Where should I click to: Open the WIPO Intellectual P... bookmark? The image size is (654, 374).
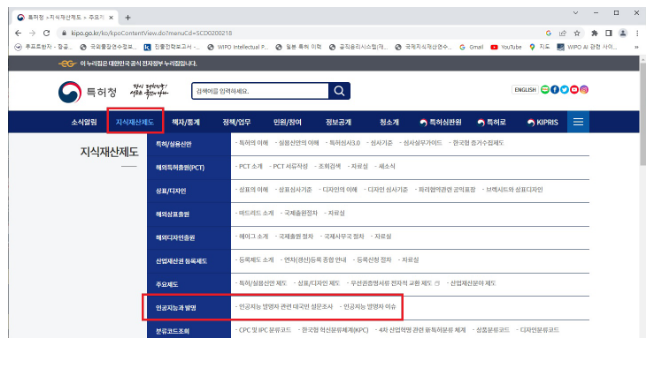[x=238, y=47]
